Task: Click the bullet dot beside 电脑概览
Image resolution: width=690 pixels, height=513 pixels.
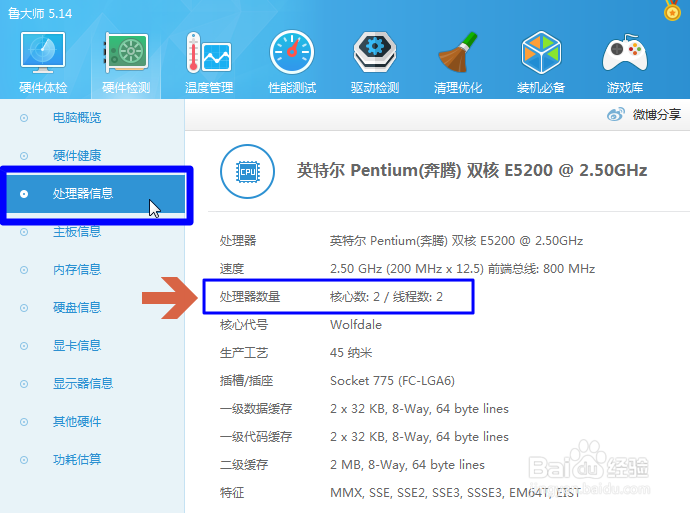Action: [24, 118]
